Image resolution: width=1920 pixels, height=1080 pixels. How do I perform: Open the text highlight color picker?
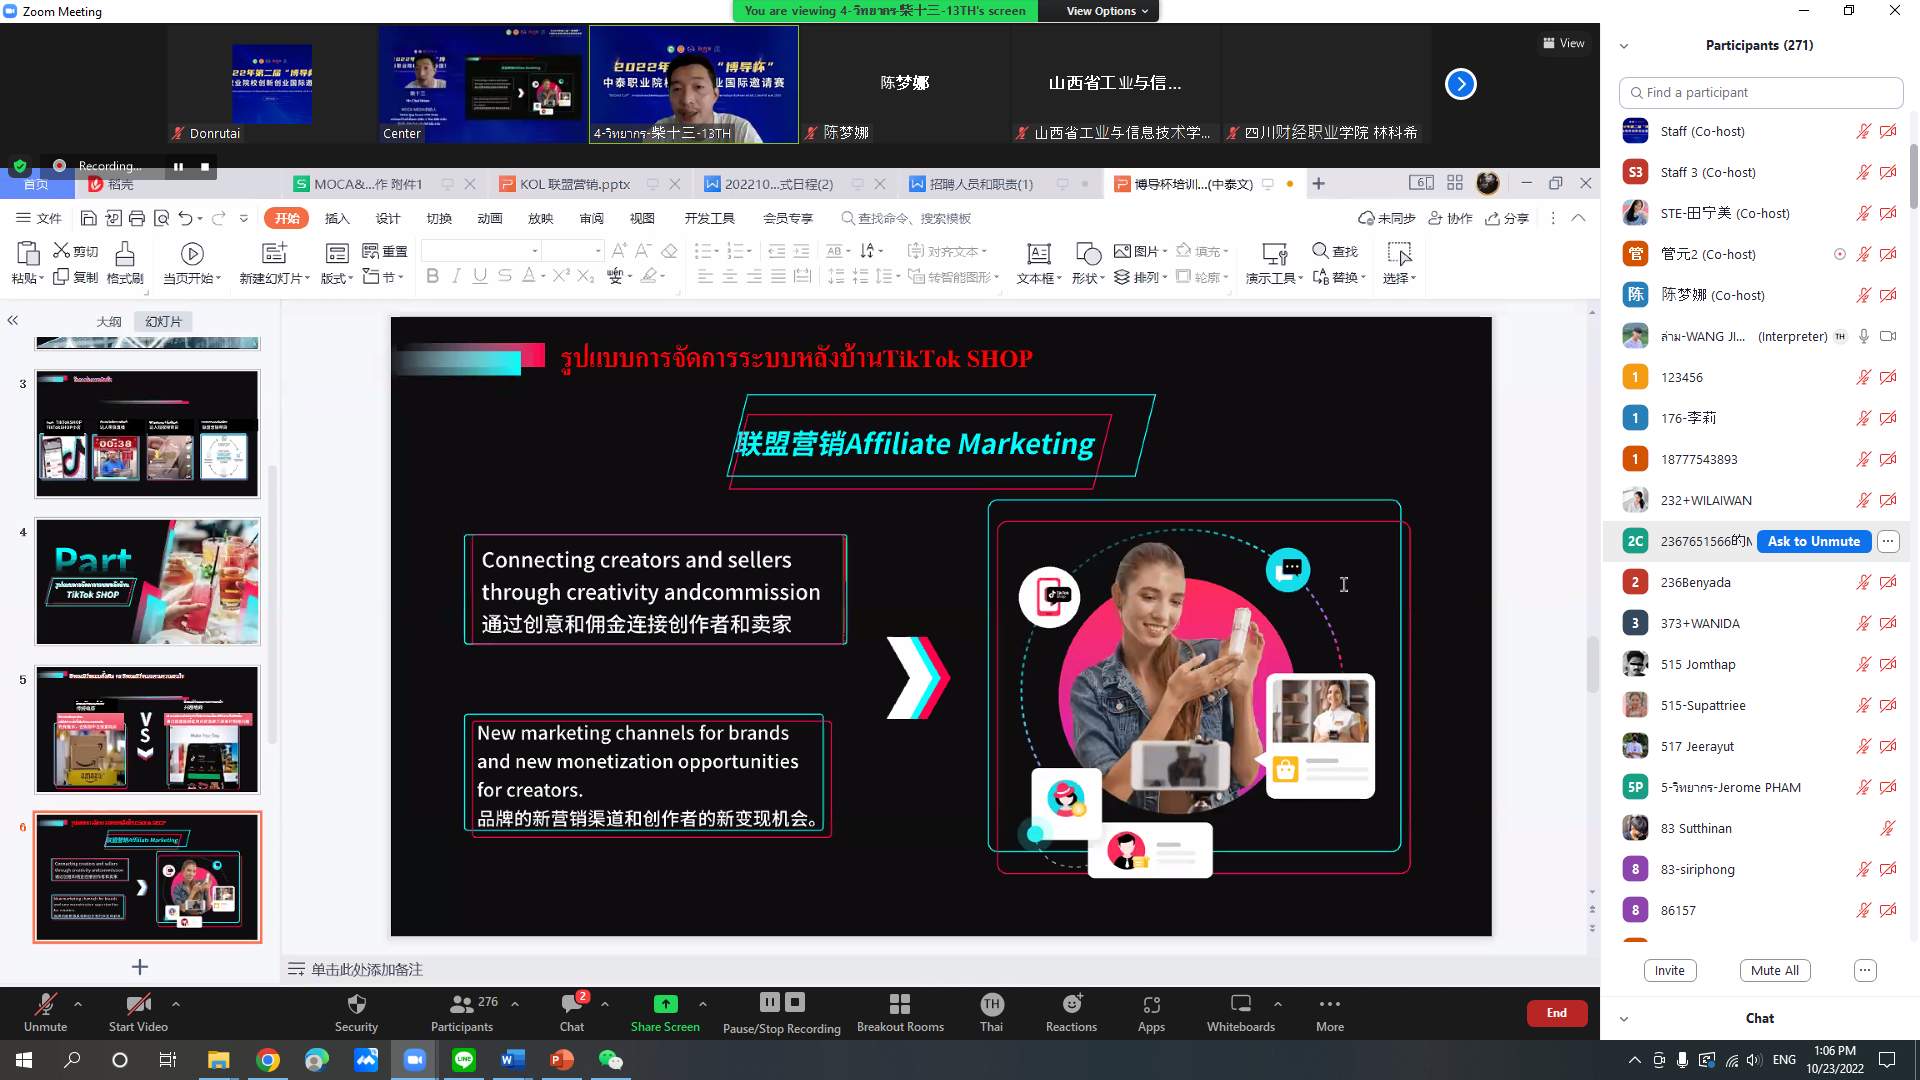pos(652,276)
